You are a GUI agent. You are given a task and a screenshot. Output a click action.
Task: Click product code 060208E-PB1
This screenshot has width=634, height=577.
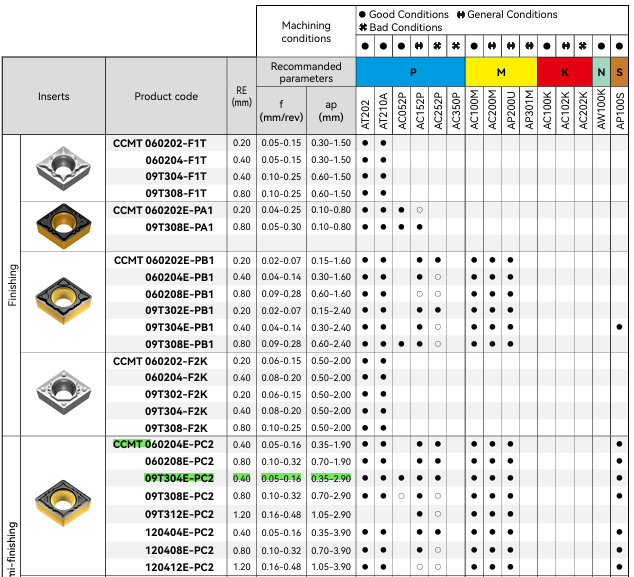[179, 294]
